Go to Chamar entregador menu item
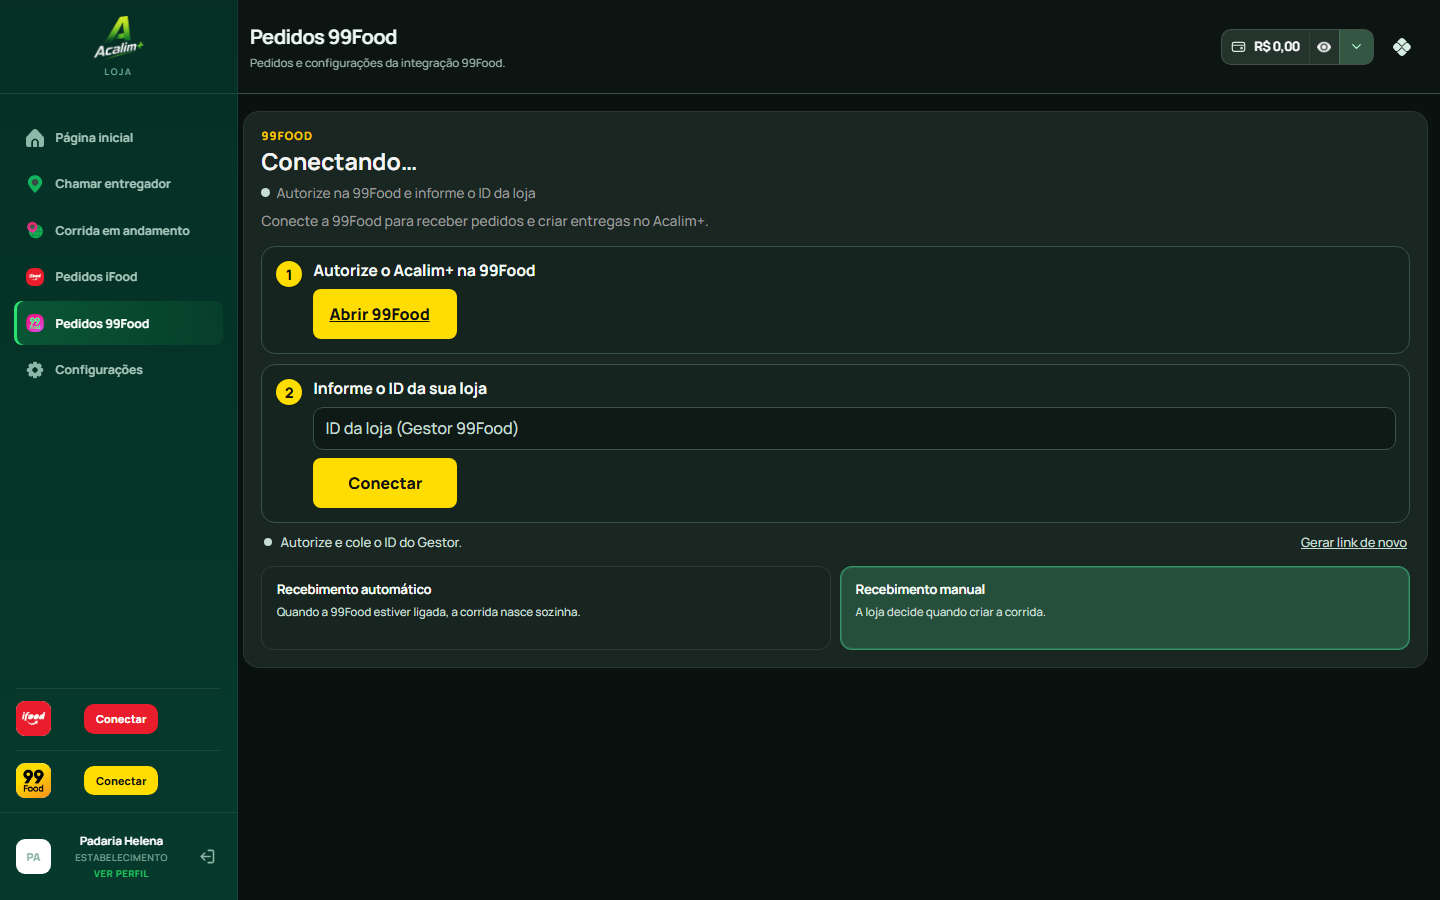 point(118,184)
